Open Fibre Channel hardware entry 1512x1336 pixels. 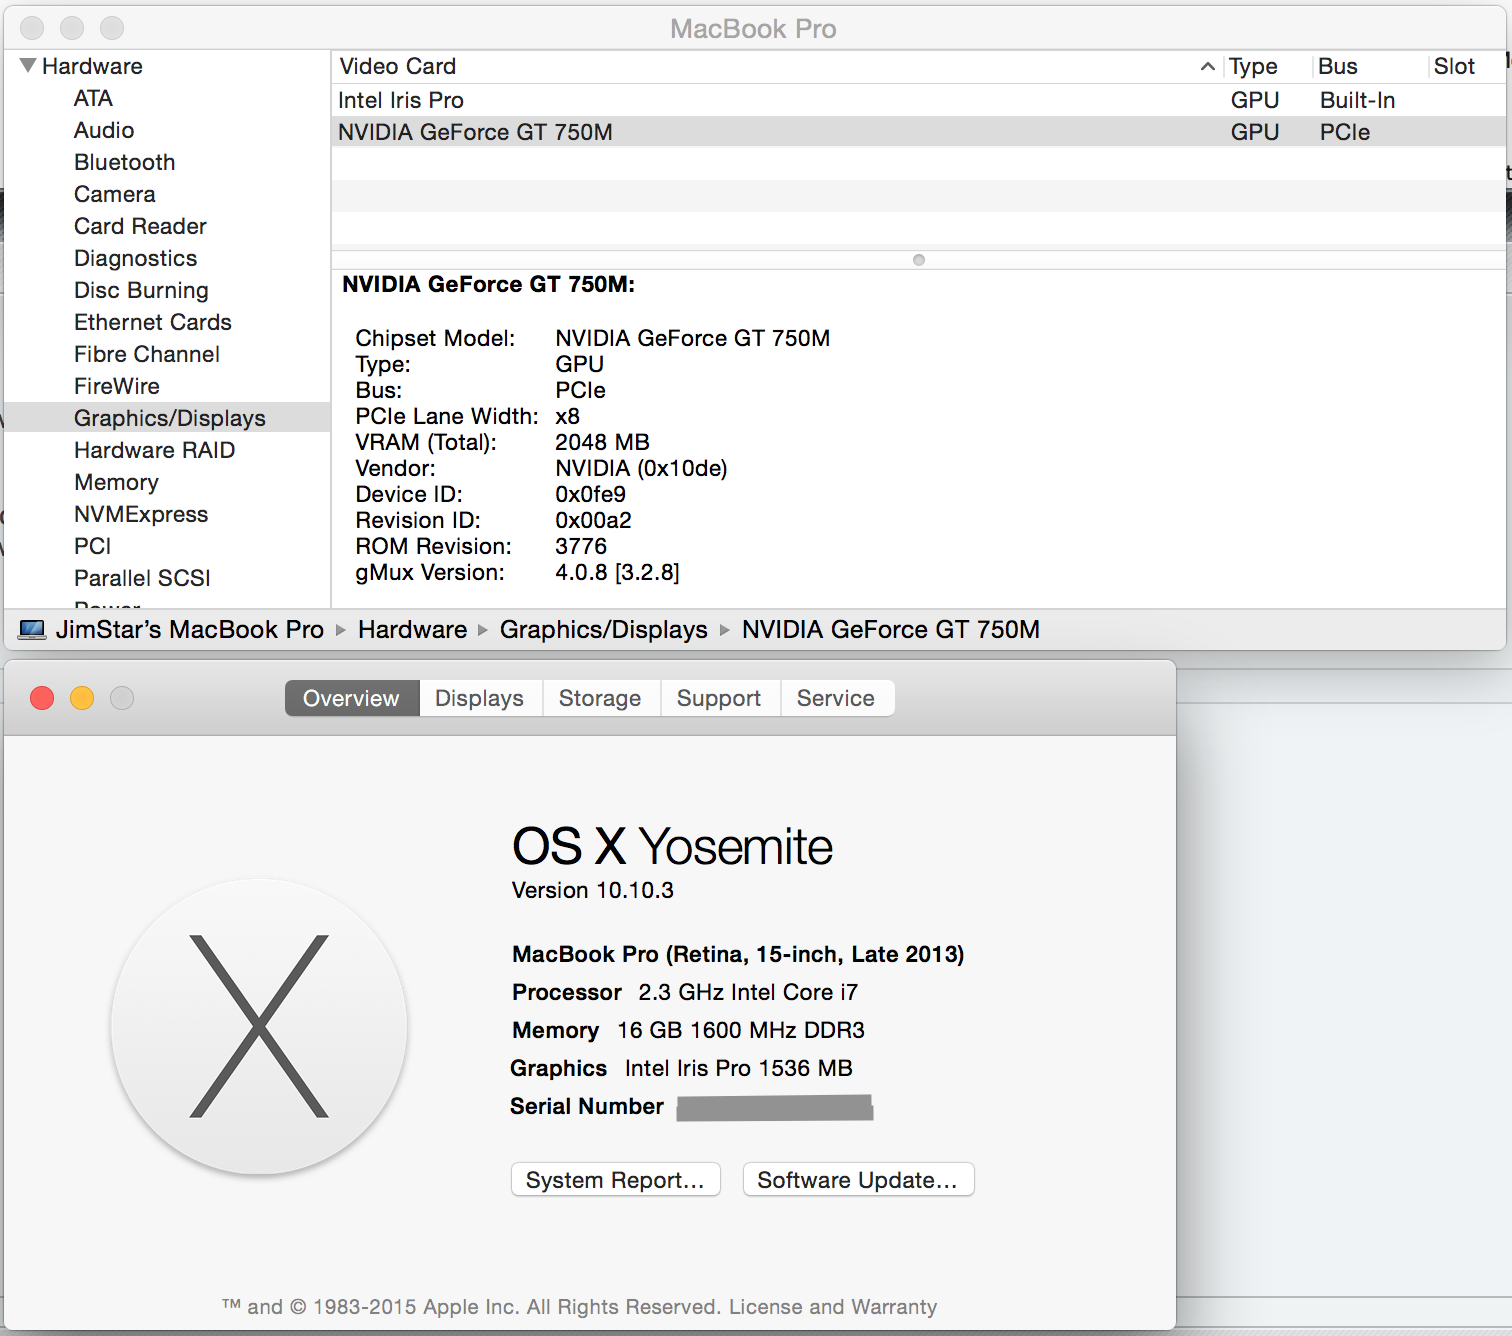coord(147,354)
